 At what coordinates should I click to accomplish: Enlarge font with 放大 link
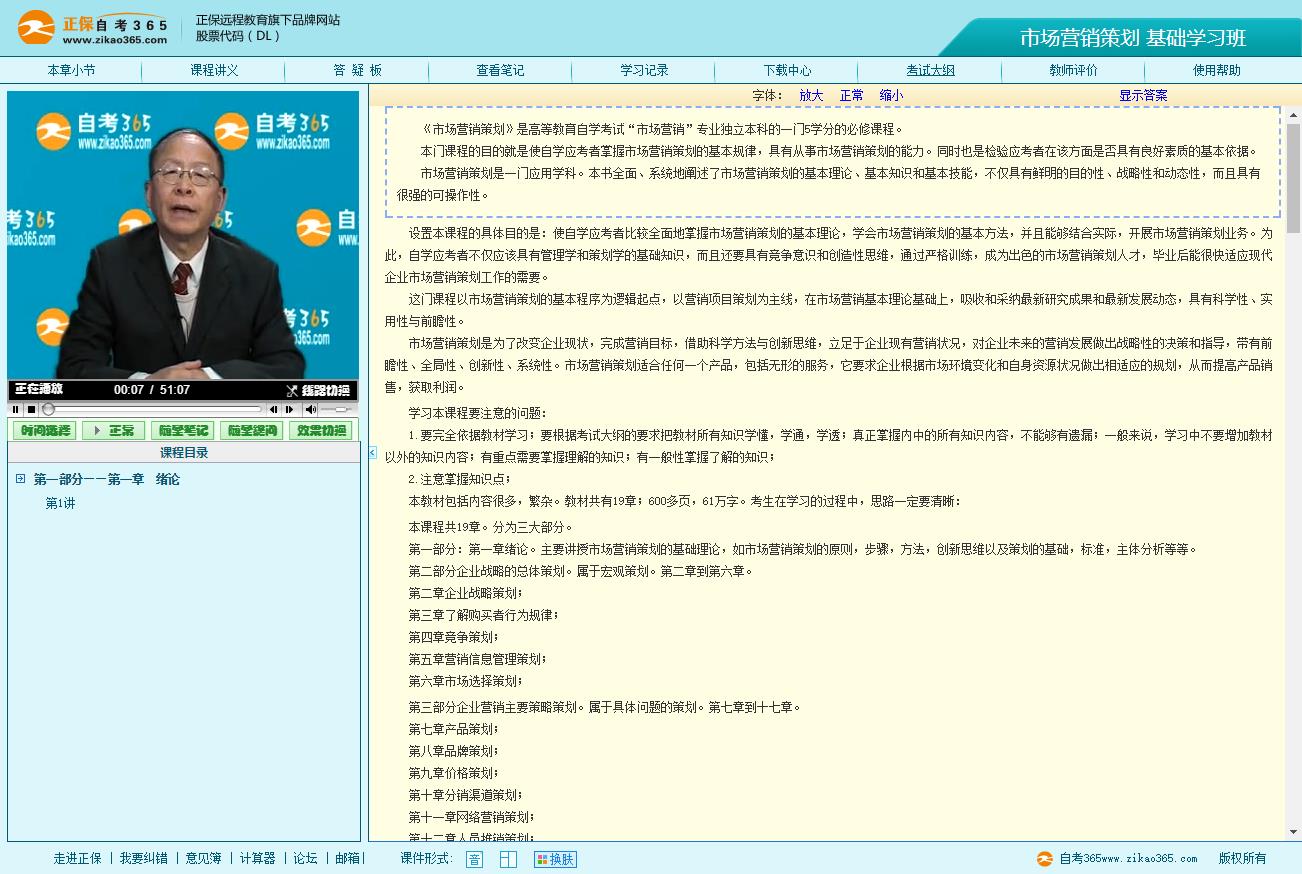click(811, 96)
